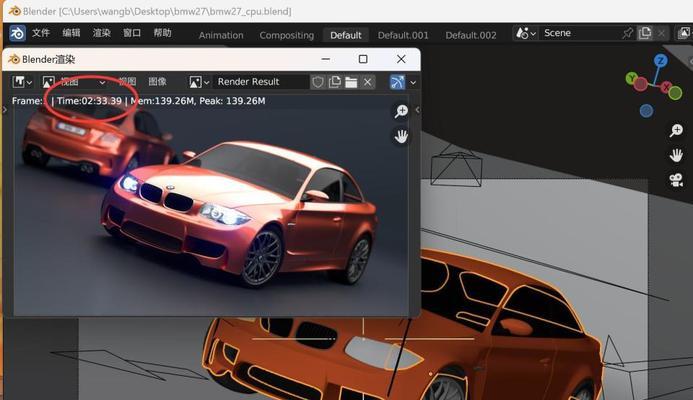Switch to the Compositing workspace tab
Viewport: 693px width, 400px height.
286,35
